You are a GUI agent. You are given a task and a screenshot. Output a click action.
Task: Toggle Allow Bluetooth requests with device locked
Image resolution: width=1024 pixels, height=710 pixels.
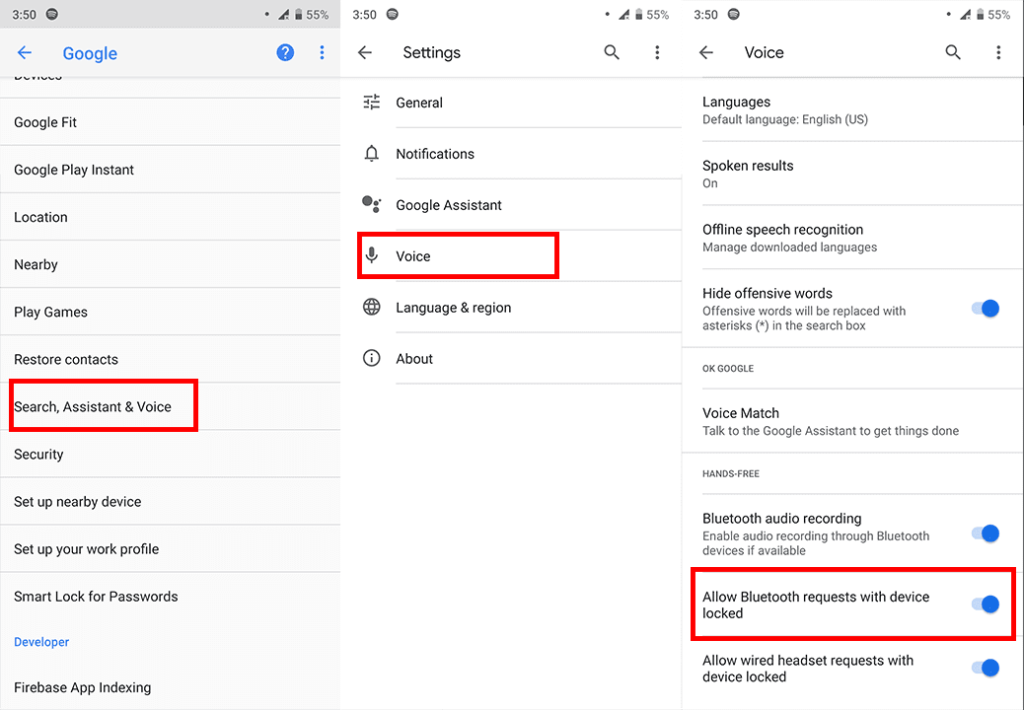(985, 604)
